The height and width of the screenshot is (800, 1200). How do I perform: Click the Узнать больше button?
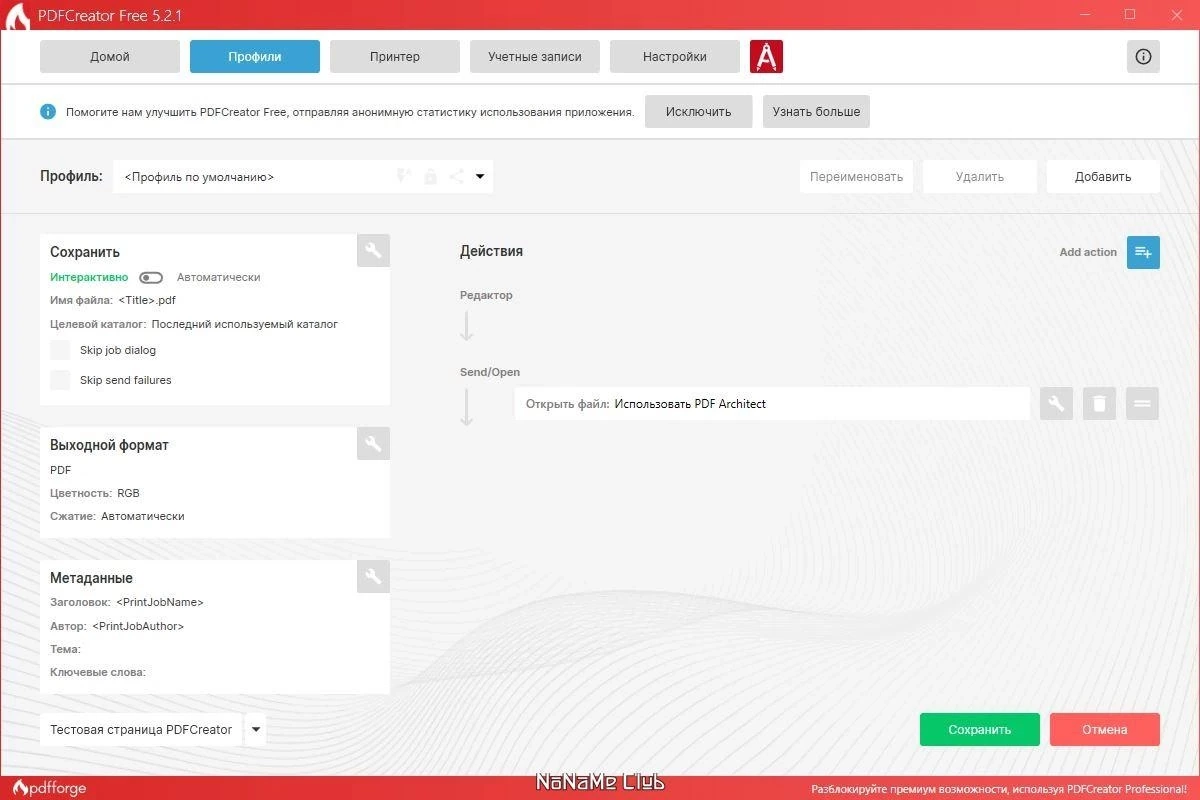pos(816,112)
